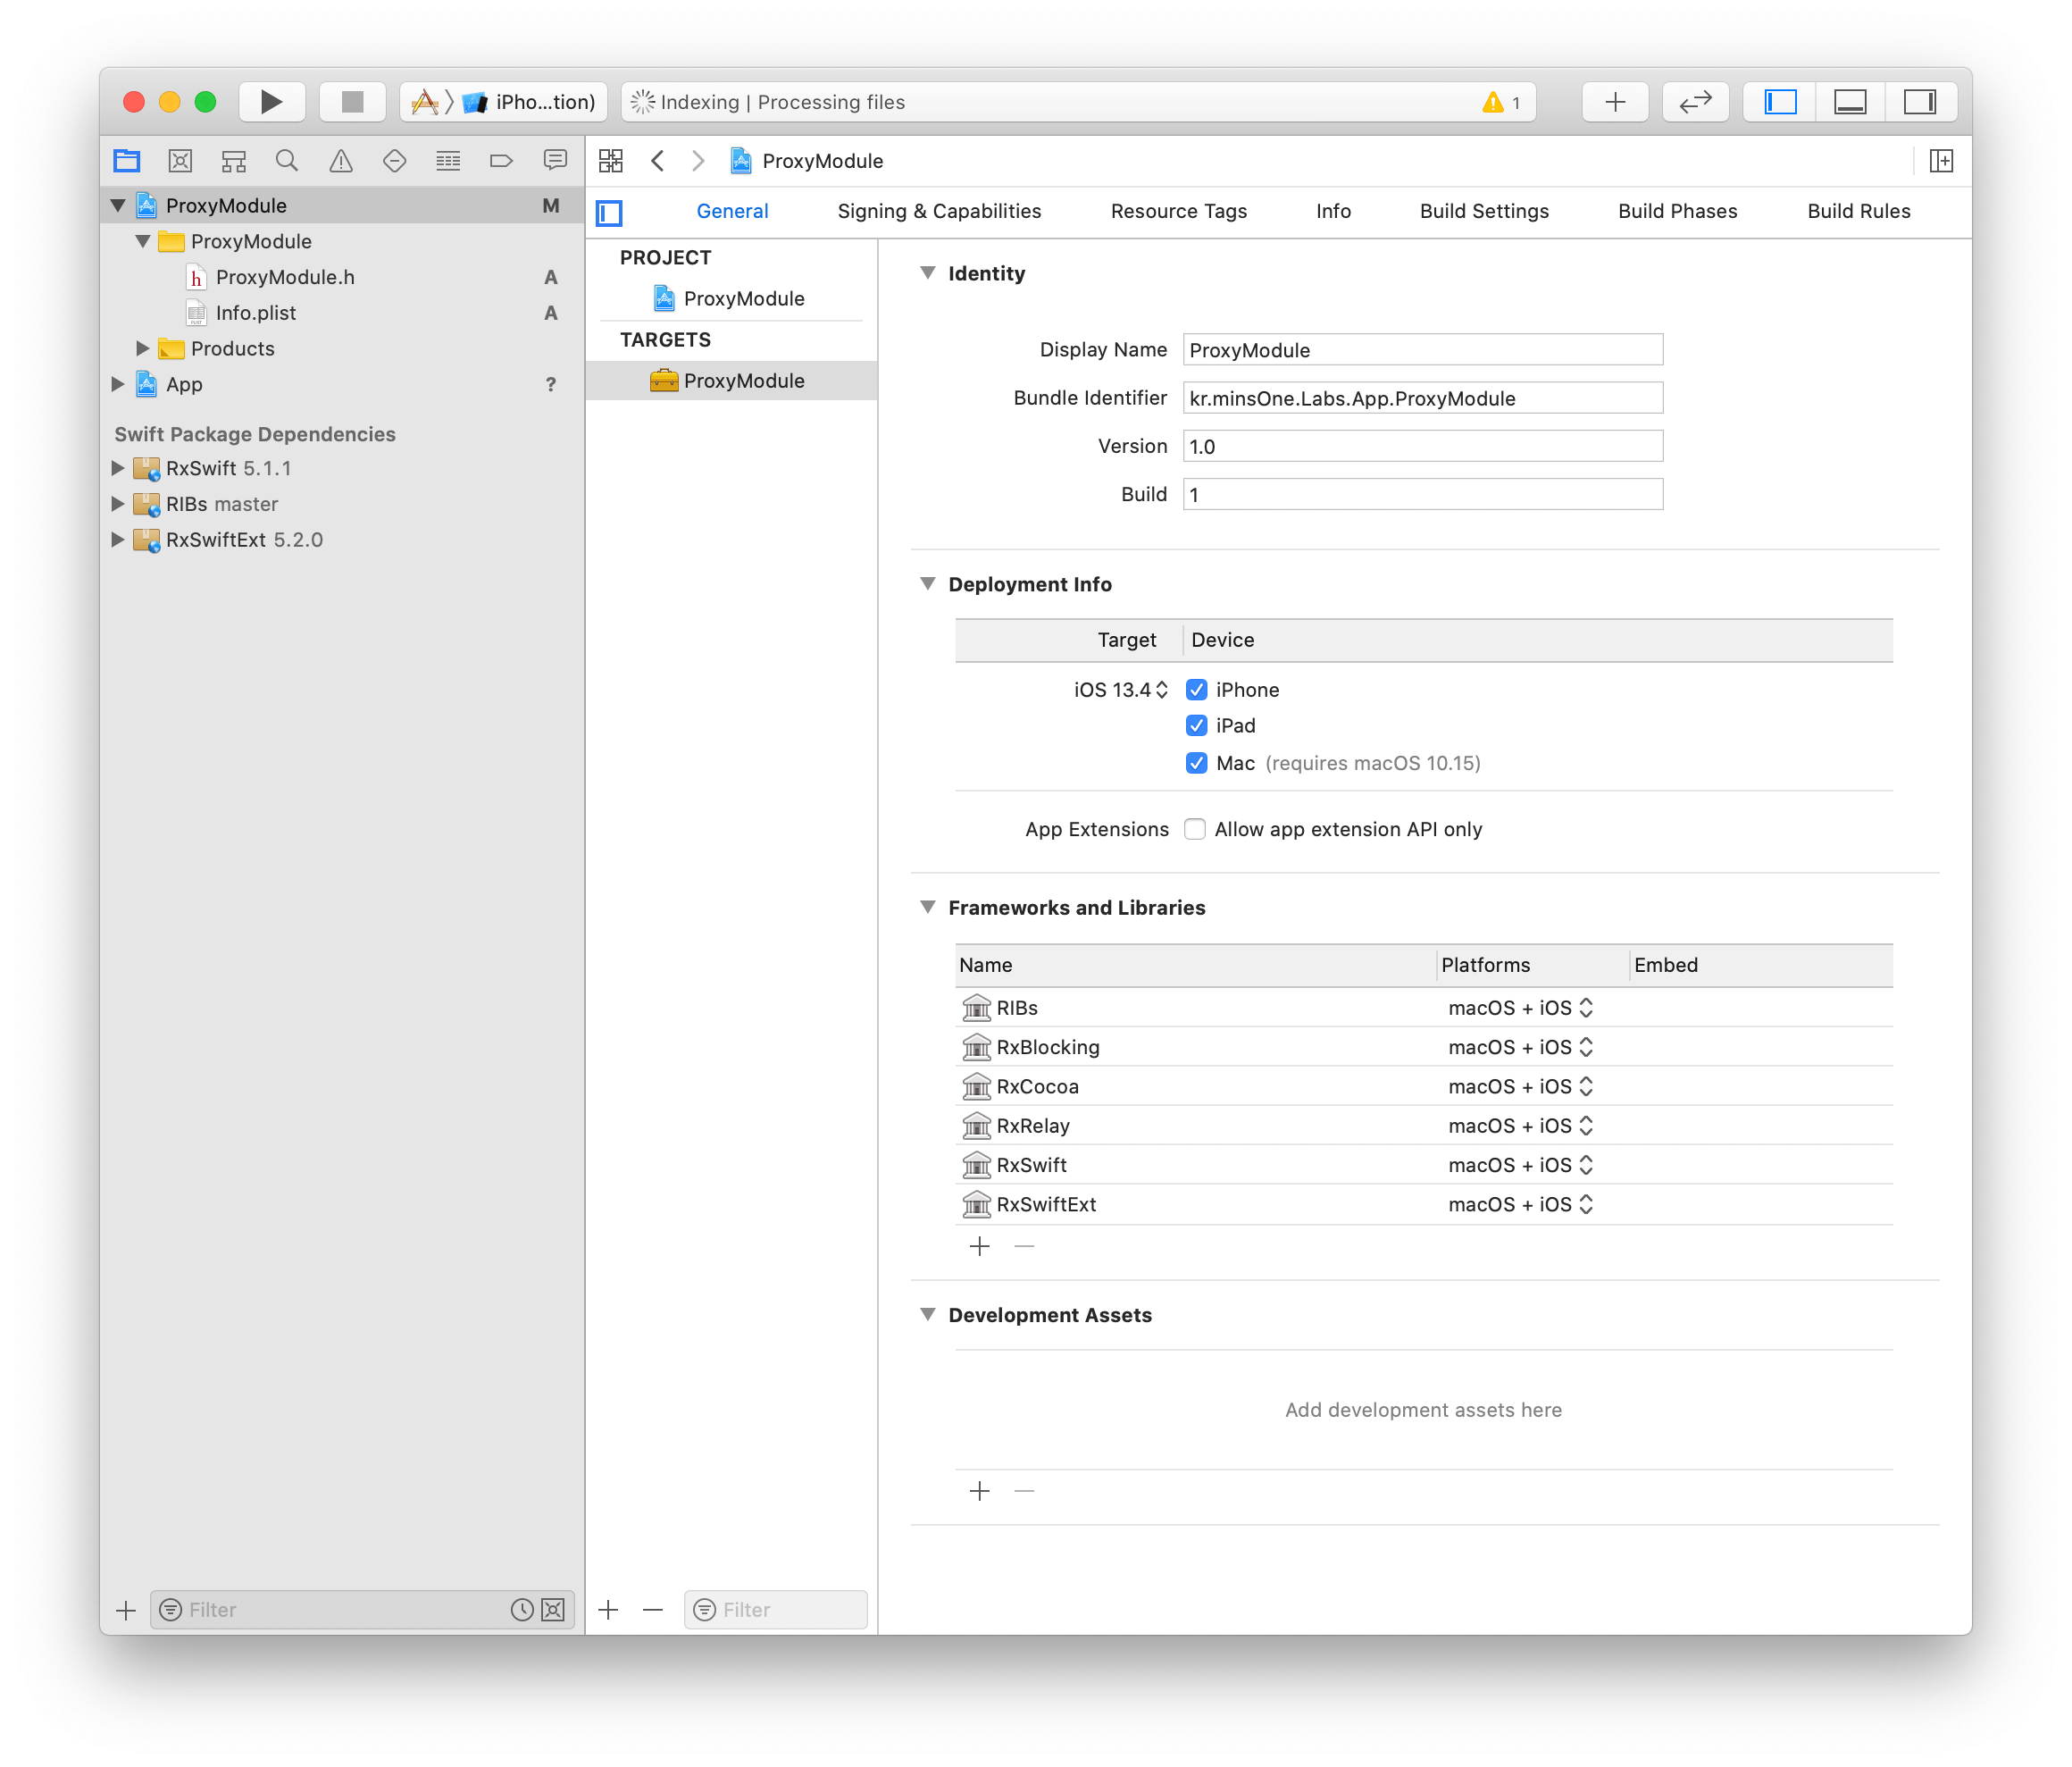This screenshot has width=2072, height=1767.
Task: Open the Report navigator speech bubble
Action: tap(555, 160)
